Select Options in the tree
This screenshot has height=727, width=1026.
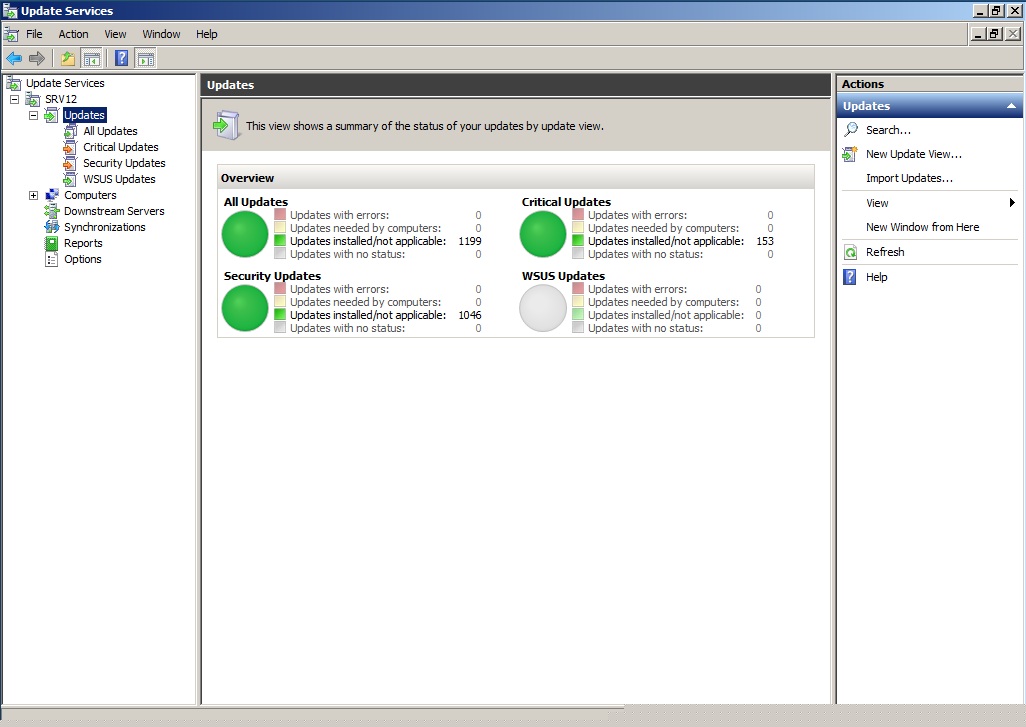[x=82, y=259]
